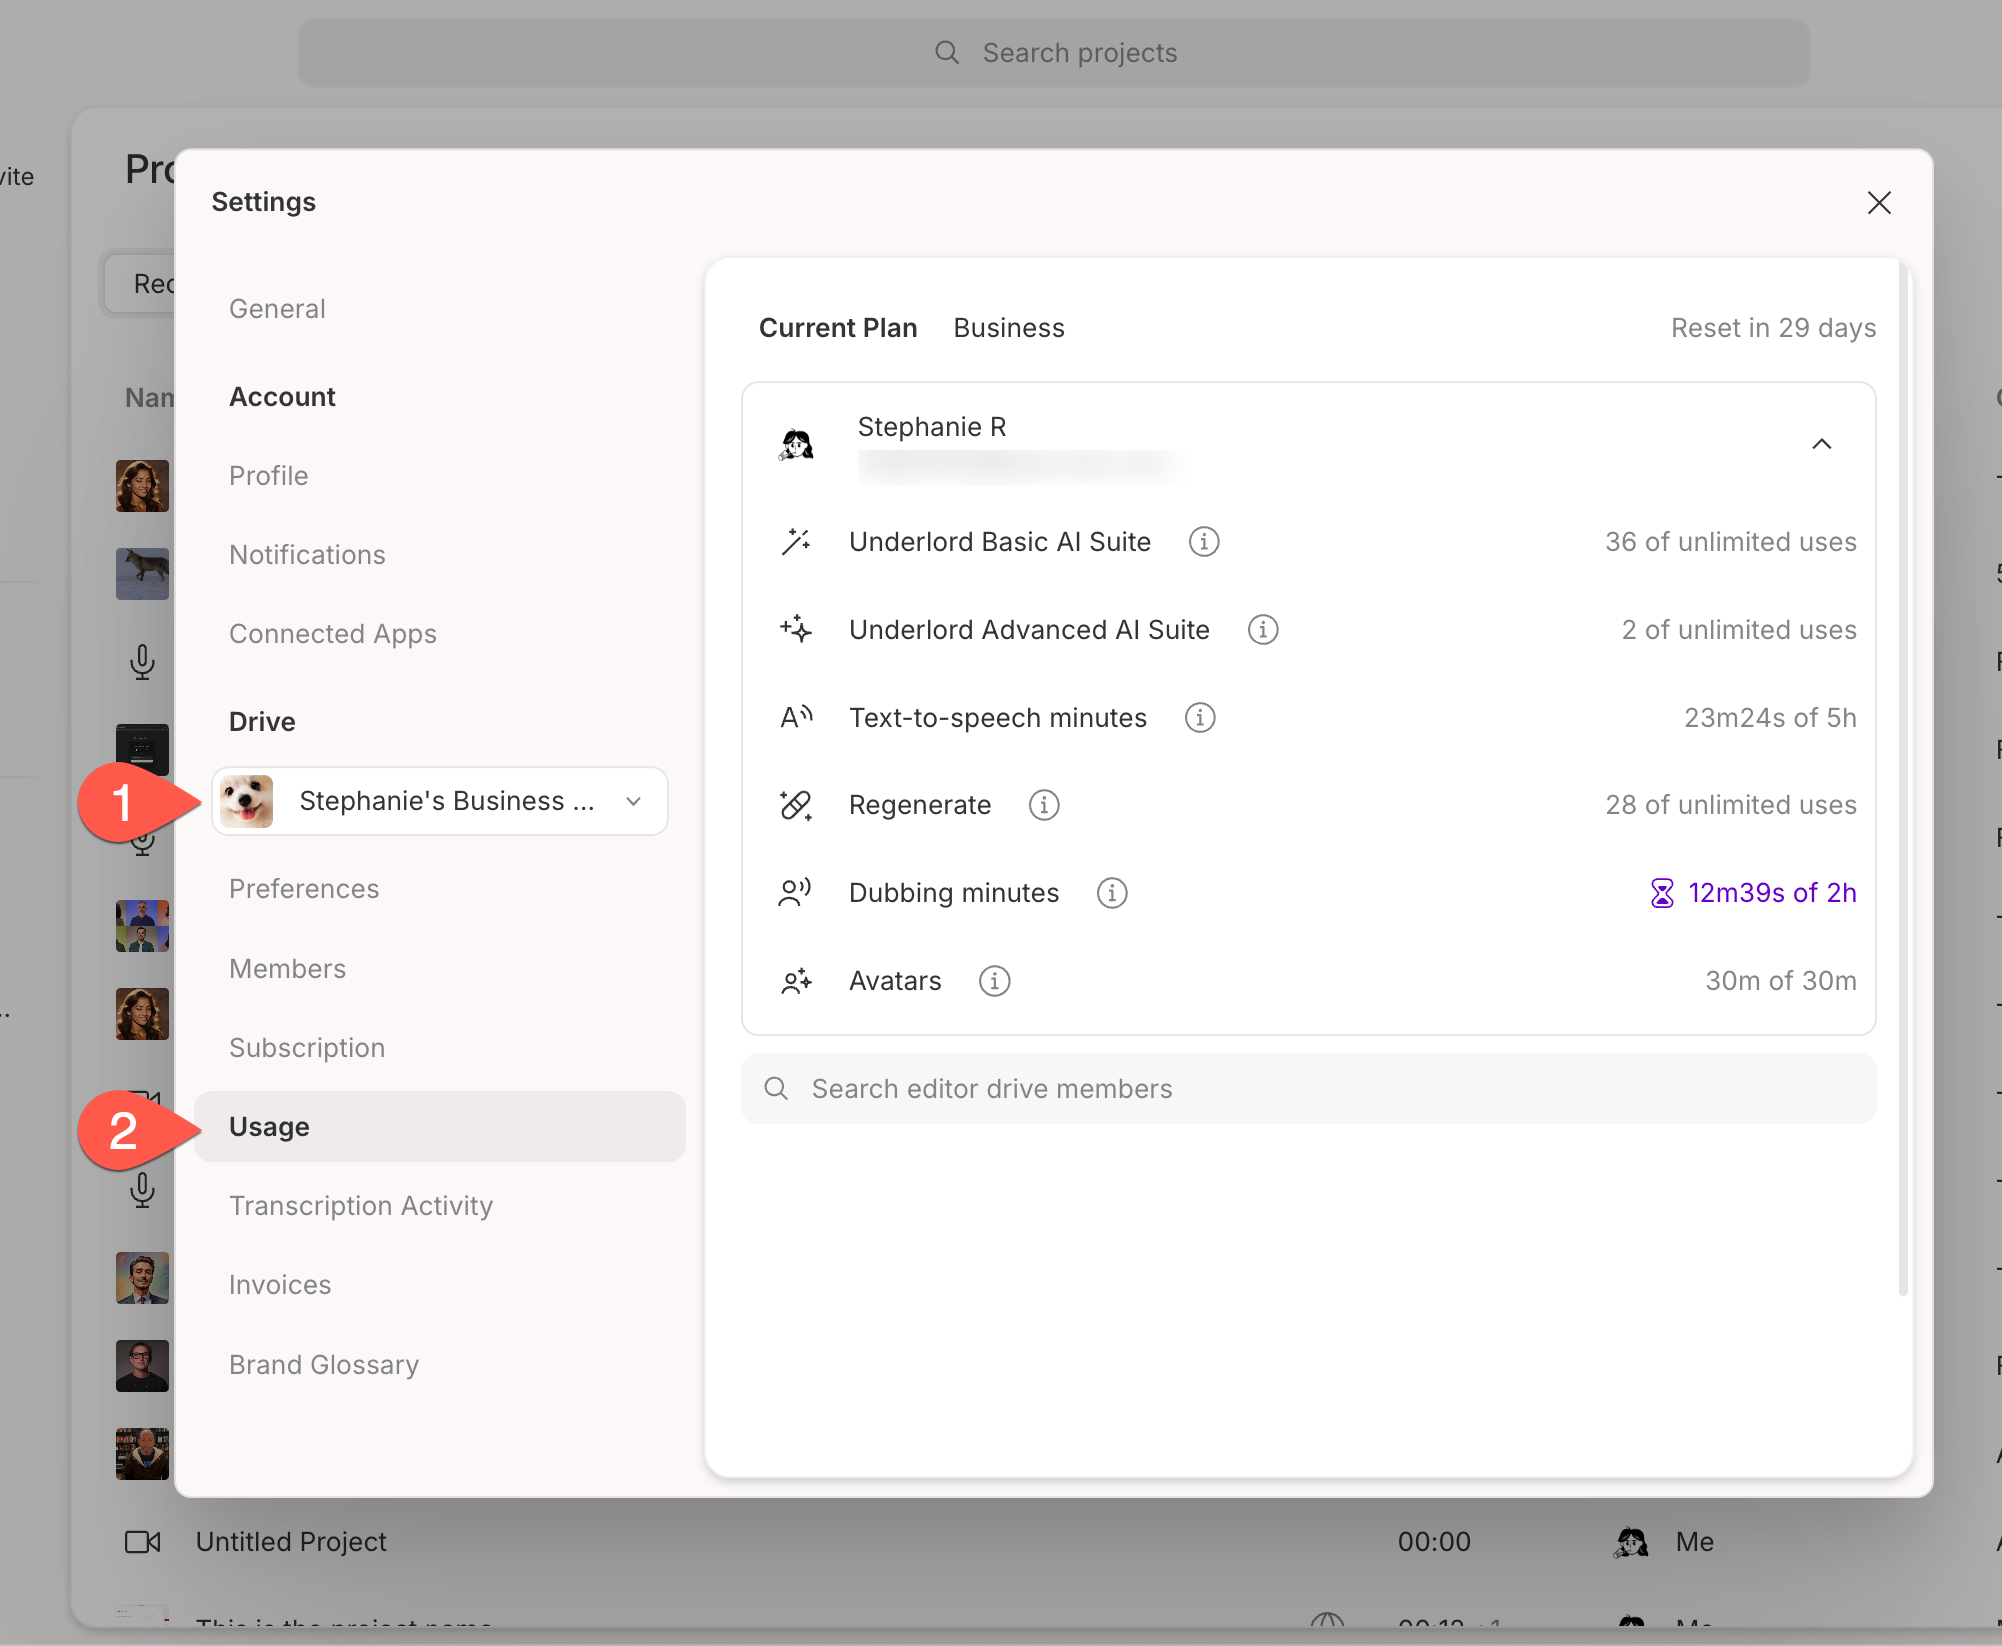Image resolution: width=2002 pixels, height=1646 pixels.
Task: Click the Stephanie R name label
Action: coord(932,427)
